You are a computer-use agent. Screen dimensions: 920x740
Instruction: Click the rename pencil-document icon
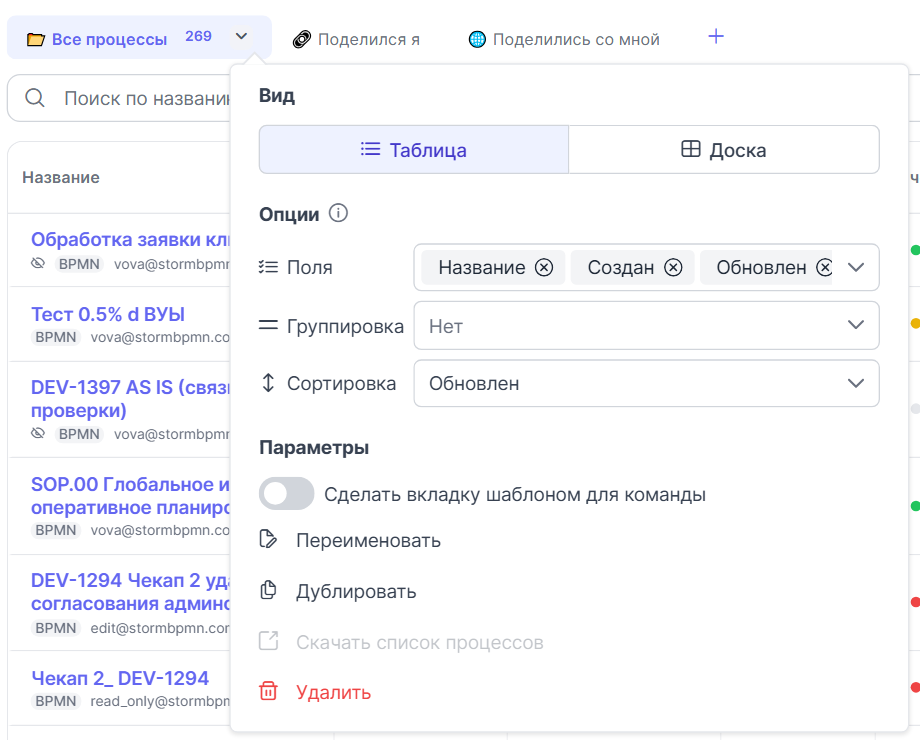268,539
